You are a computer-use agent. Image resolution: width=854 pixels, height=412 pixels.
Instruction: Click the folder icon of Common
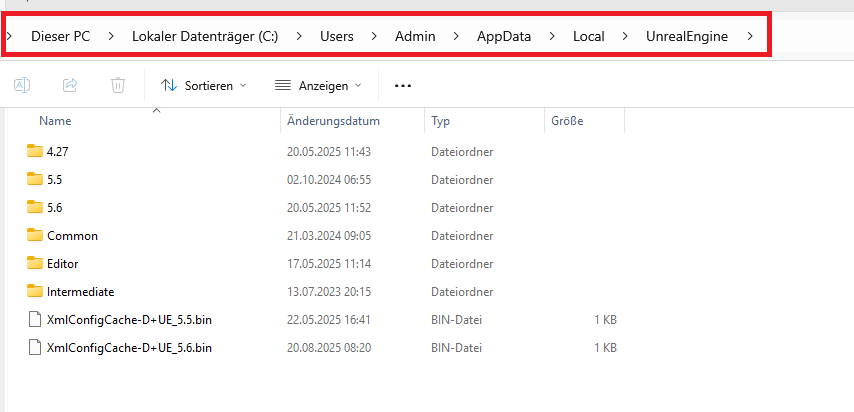(x=35, y=236)
